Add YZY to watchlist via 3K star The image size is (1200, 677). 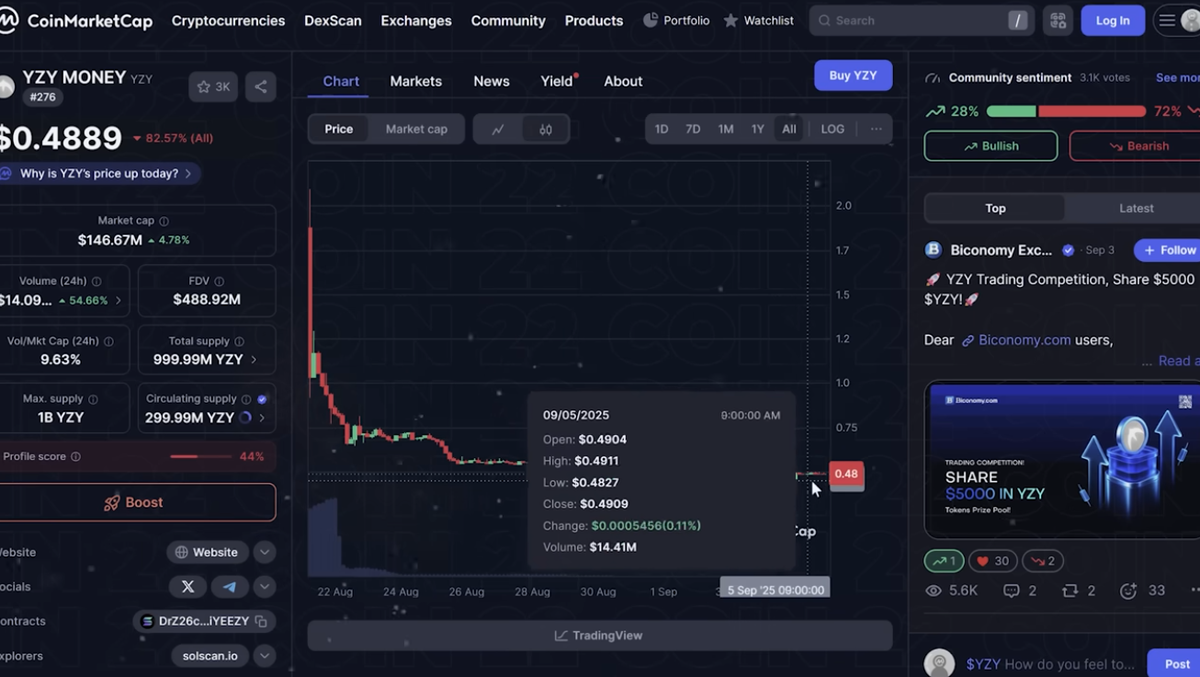[213, 87]
